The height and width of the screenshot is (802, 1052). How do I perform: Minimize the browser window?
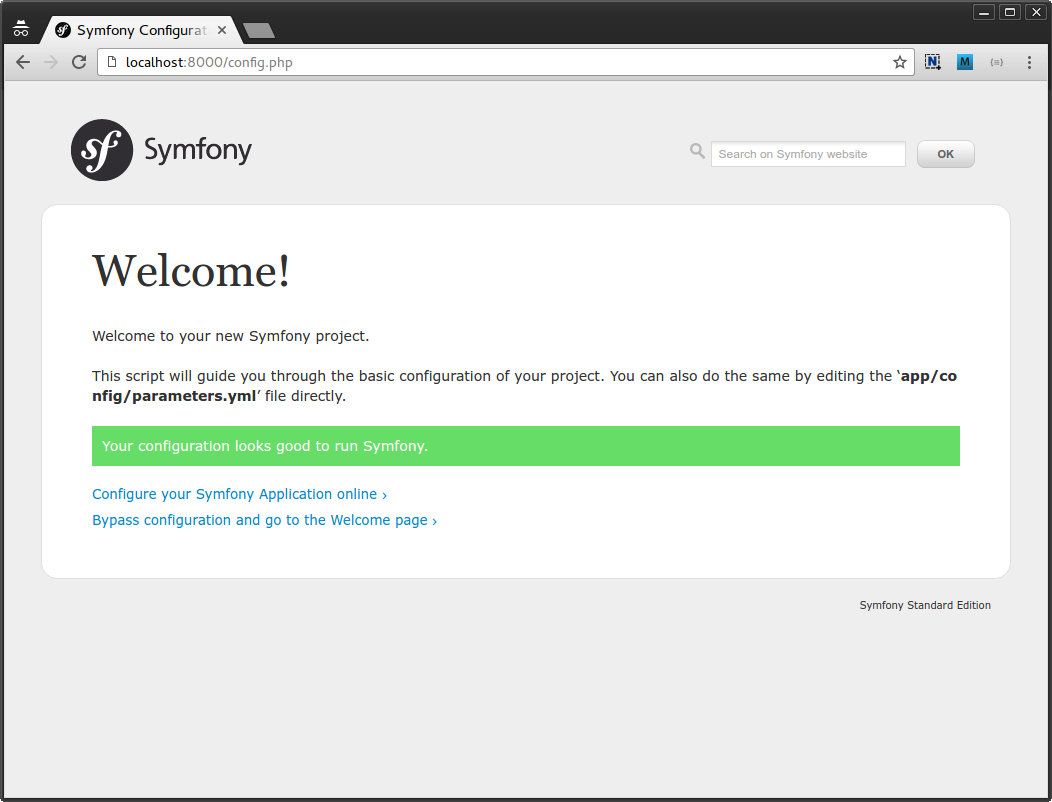pos(984,12)
